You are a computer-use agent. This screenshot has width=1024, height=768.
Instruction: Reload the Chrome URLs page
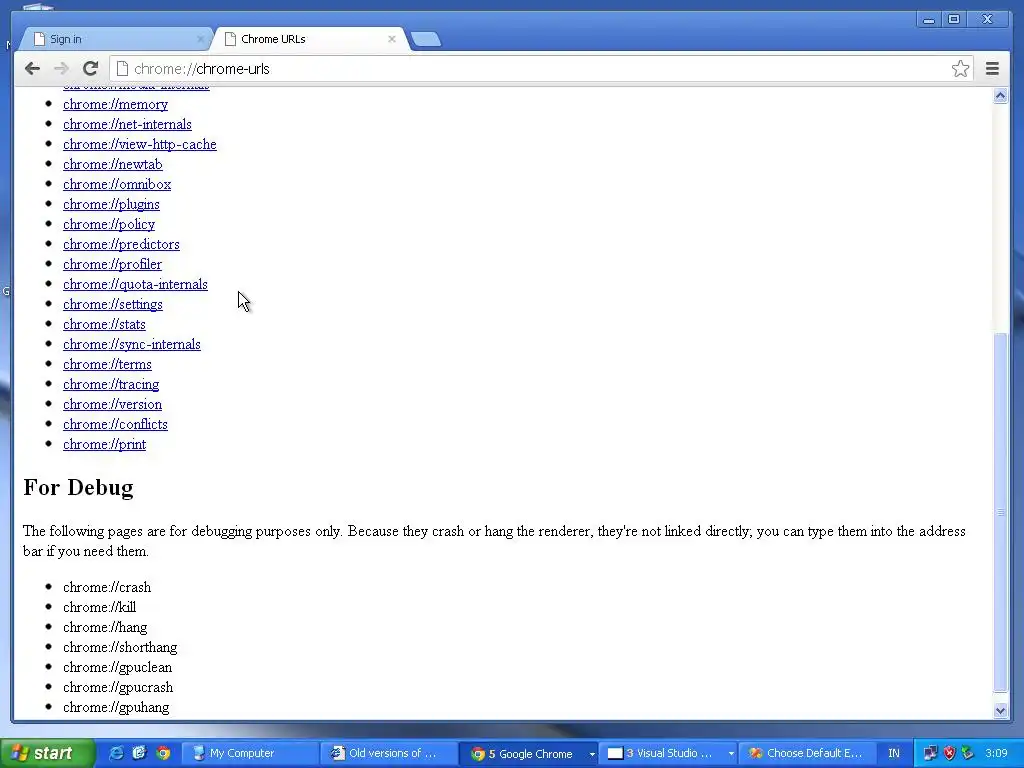(x=90, y=69)
